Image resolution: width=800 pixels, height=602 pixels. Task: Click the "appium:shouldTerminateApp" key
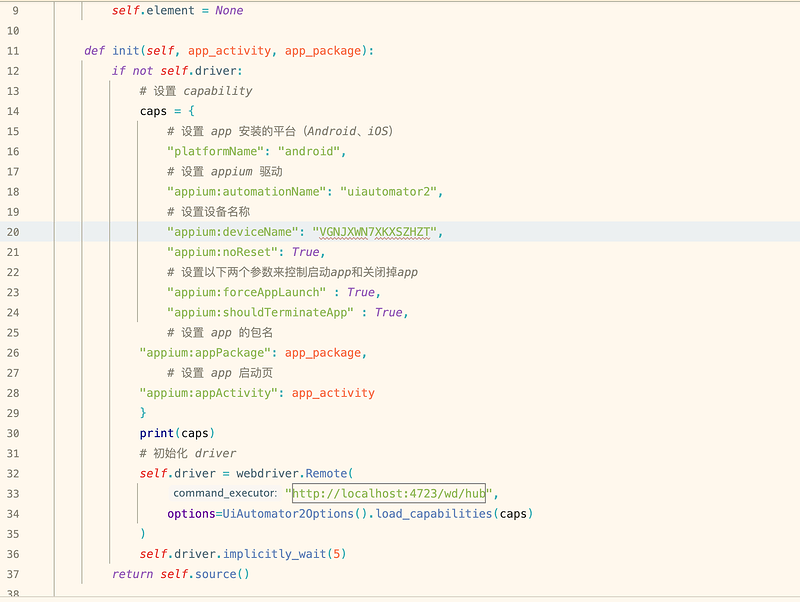pos(261,312)
